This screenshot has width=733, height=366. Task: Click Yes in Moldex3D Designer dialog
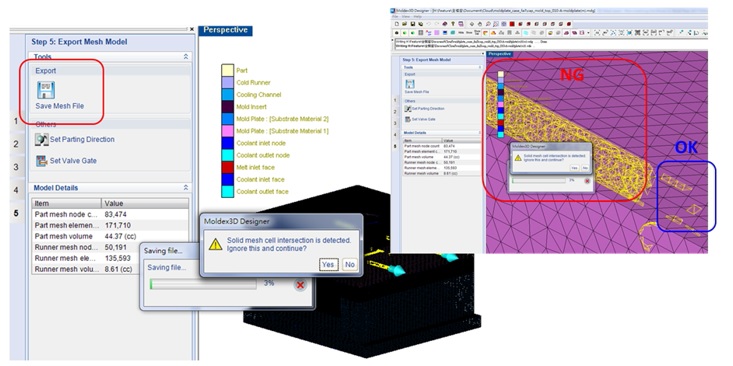(328, 265)
